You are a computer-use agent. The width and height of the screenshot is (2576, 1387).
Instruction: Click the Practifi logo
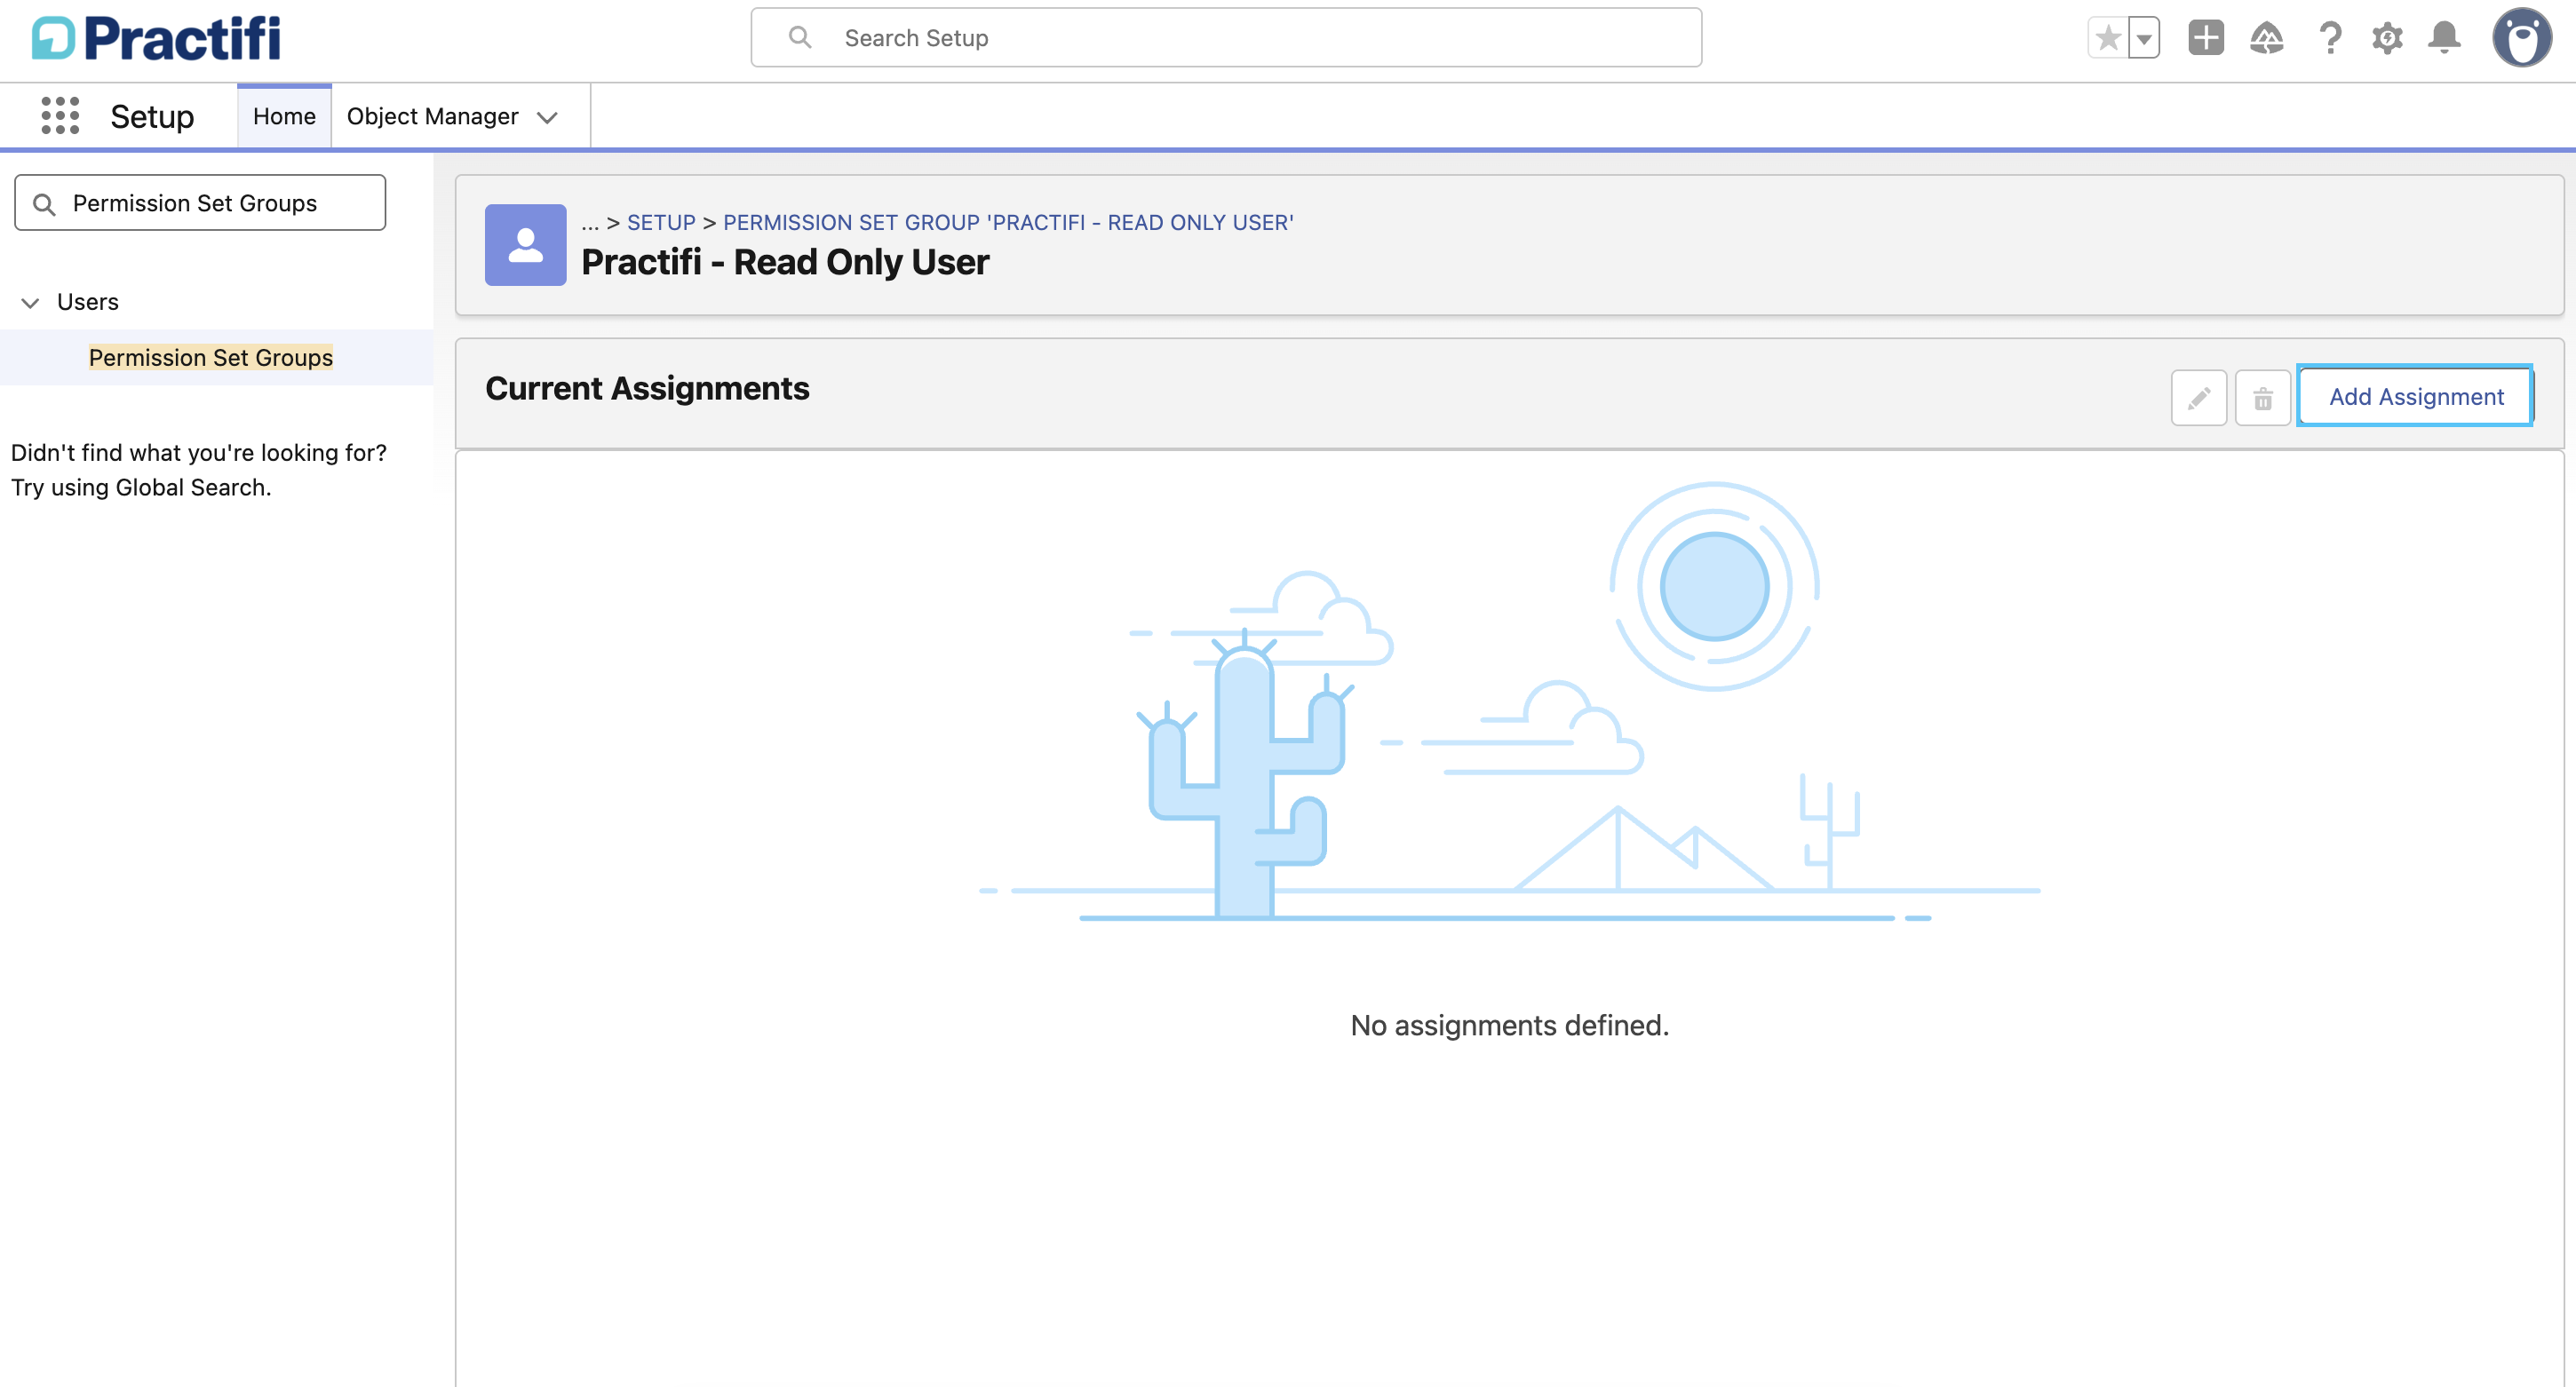point(156,38)
